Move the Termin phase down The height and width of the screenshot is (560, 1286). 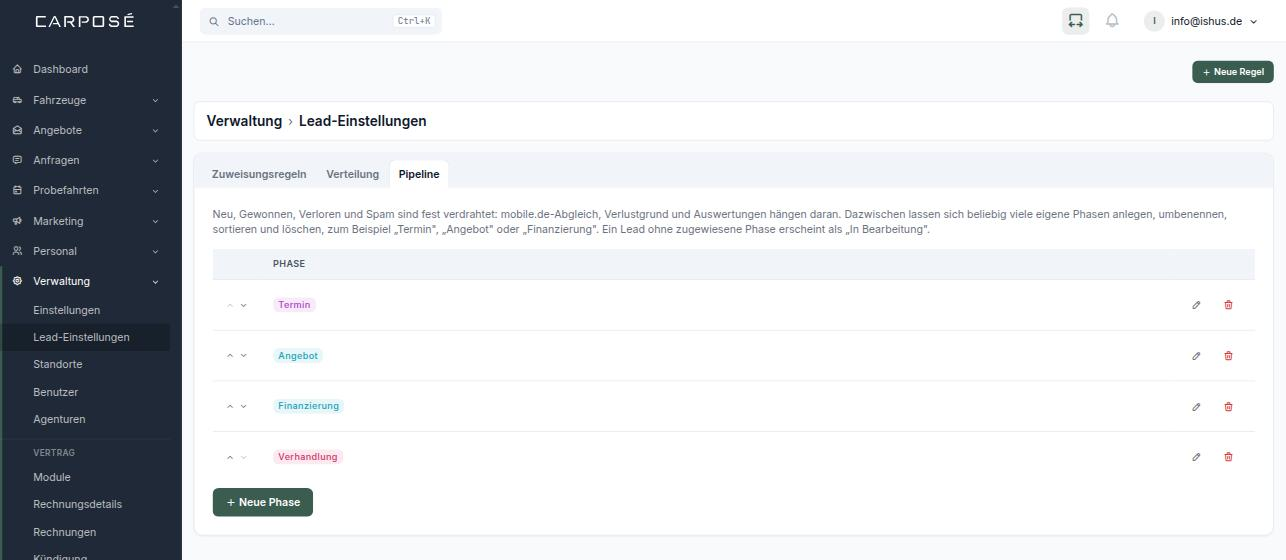[x=243, y=305]
